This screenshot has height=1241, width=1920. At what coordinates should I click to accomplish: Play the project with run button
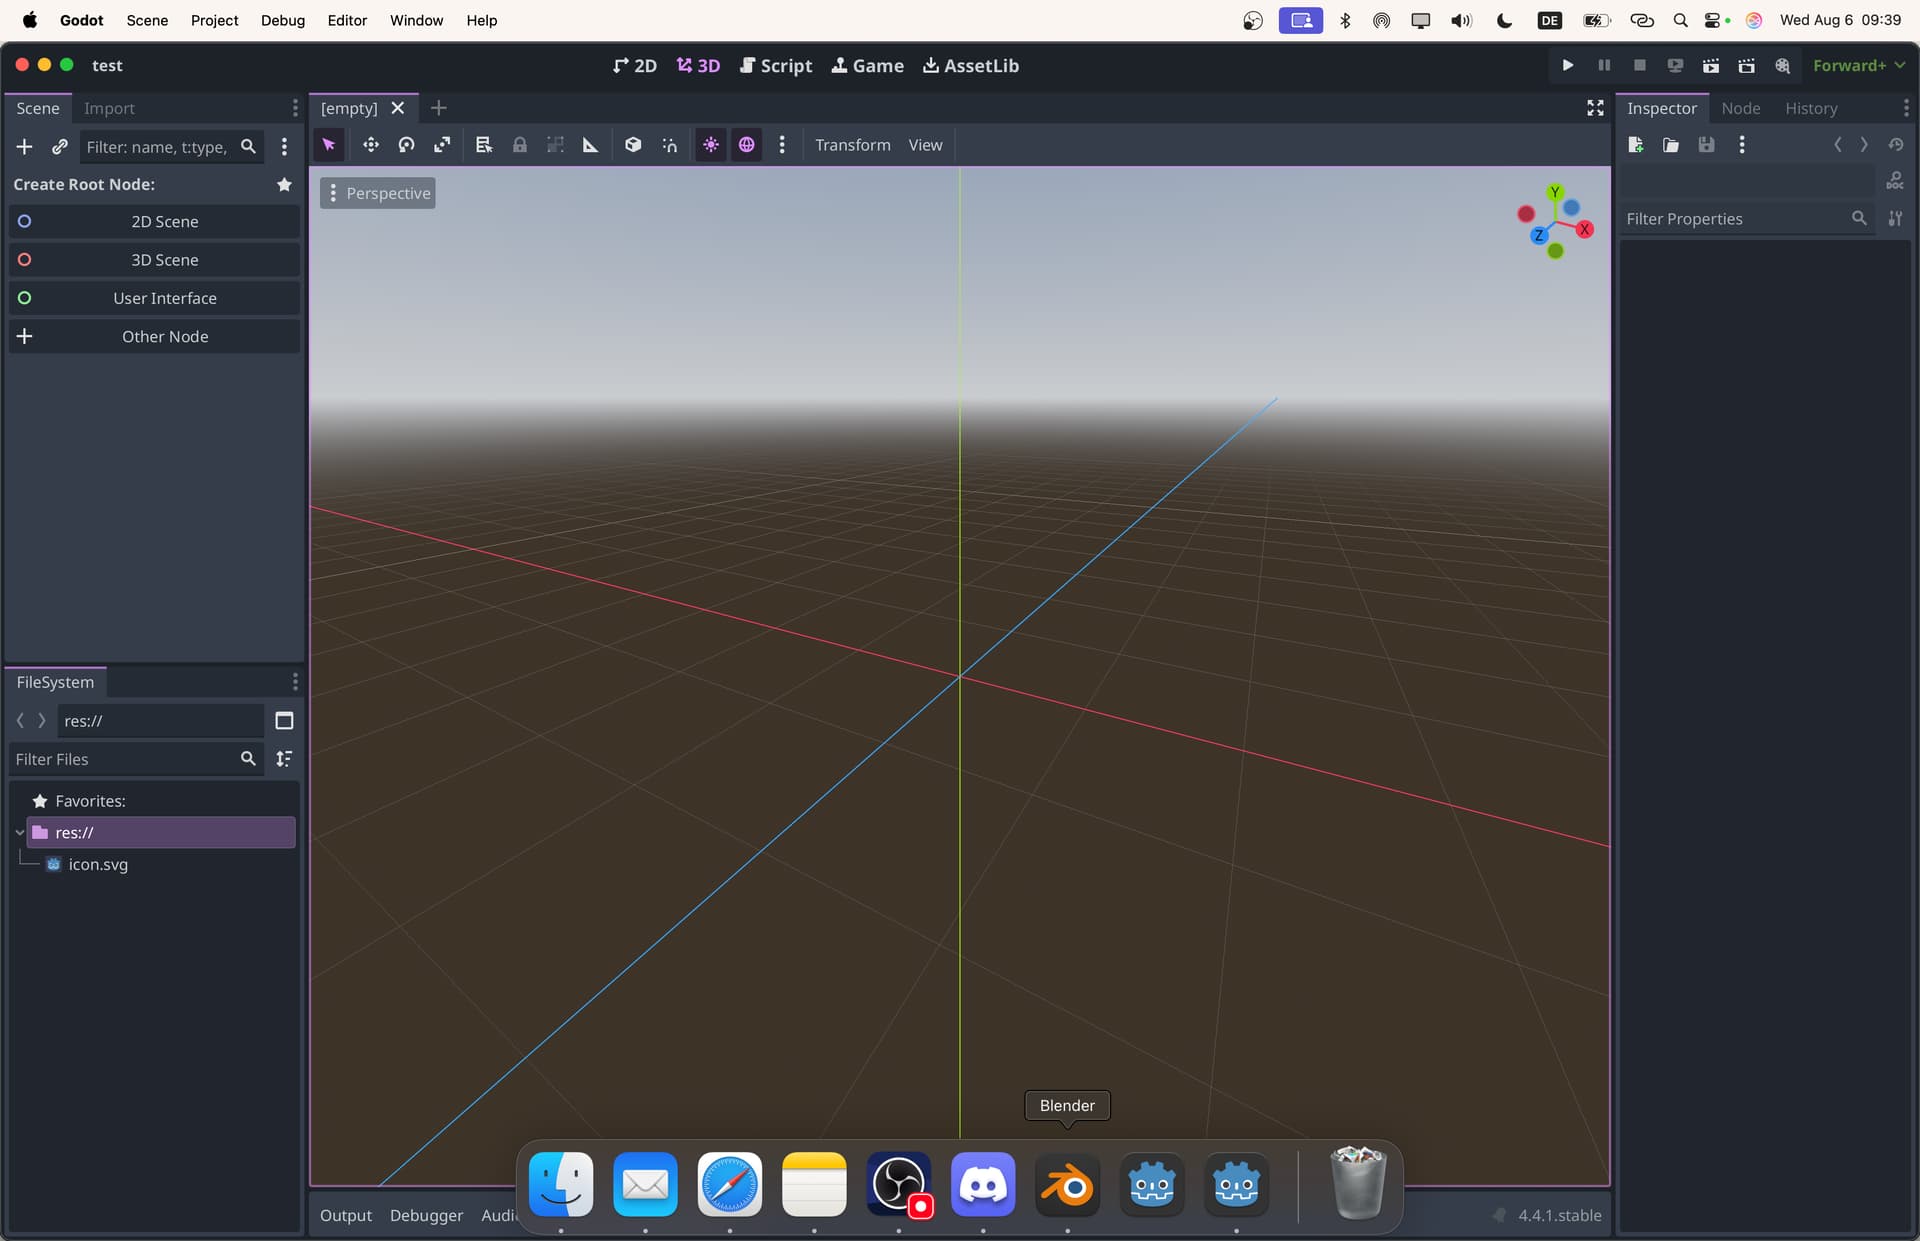[1567, 65]
